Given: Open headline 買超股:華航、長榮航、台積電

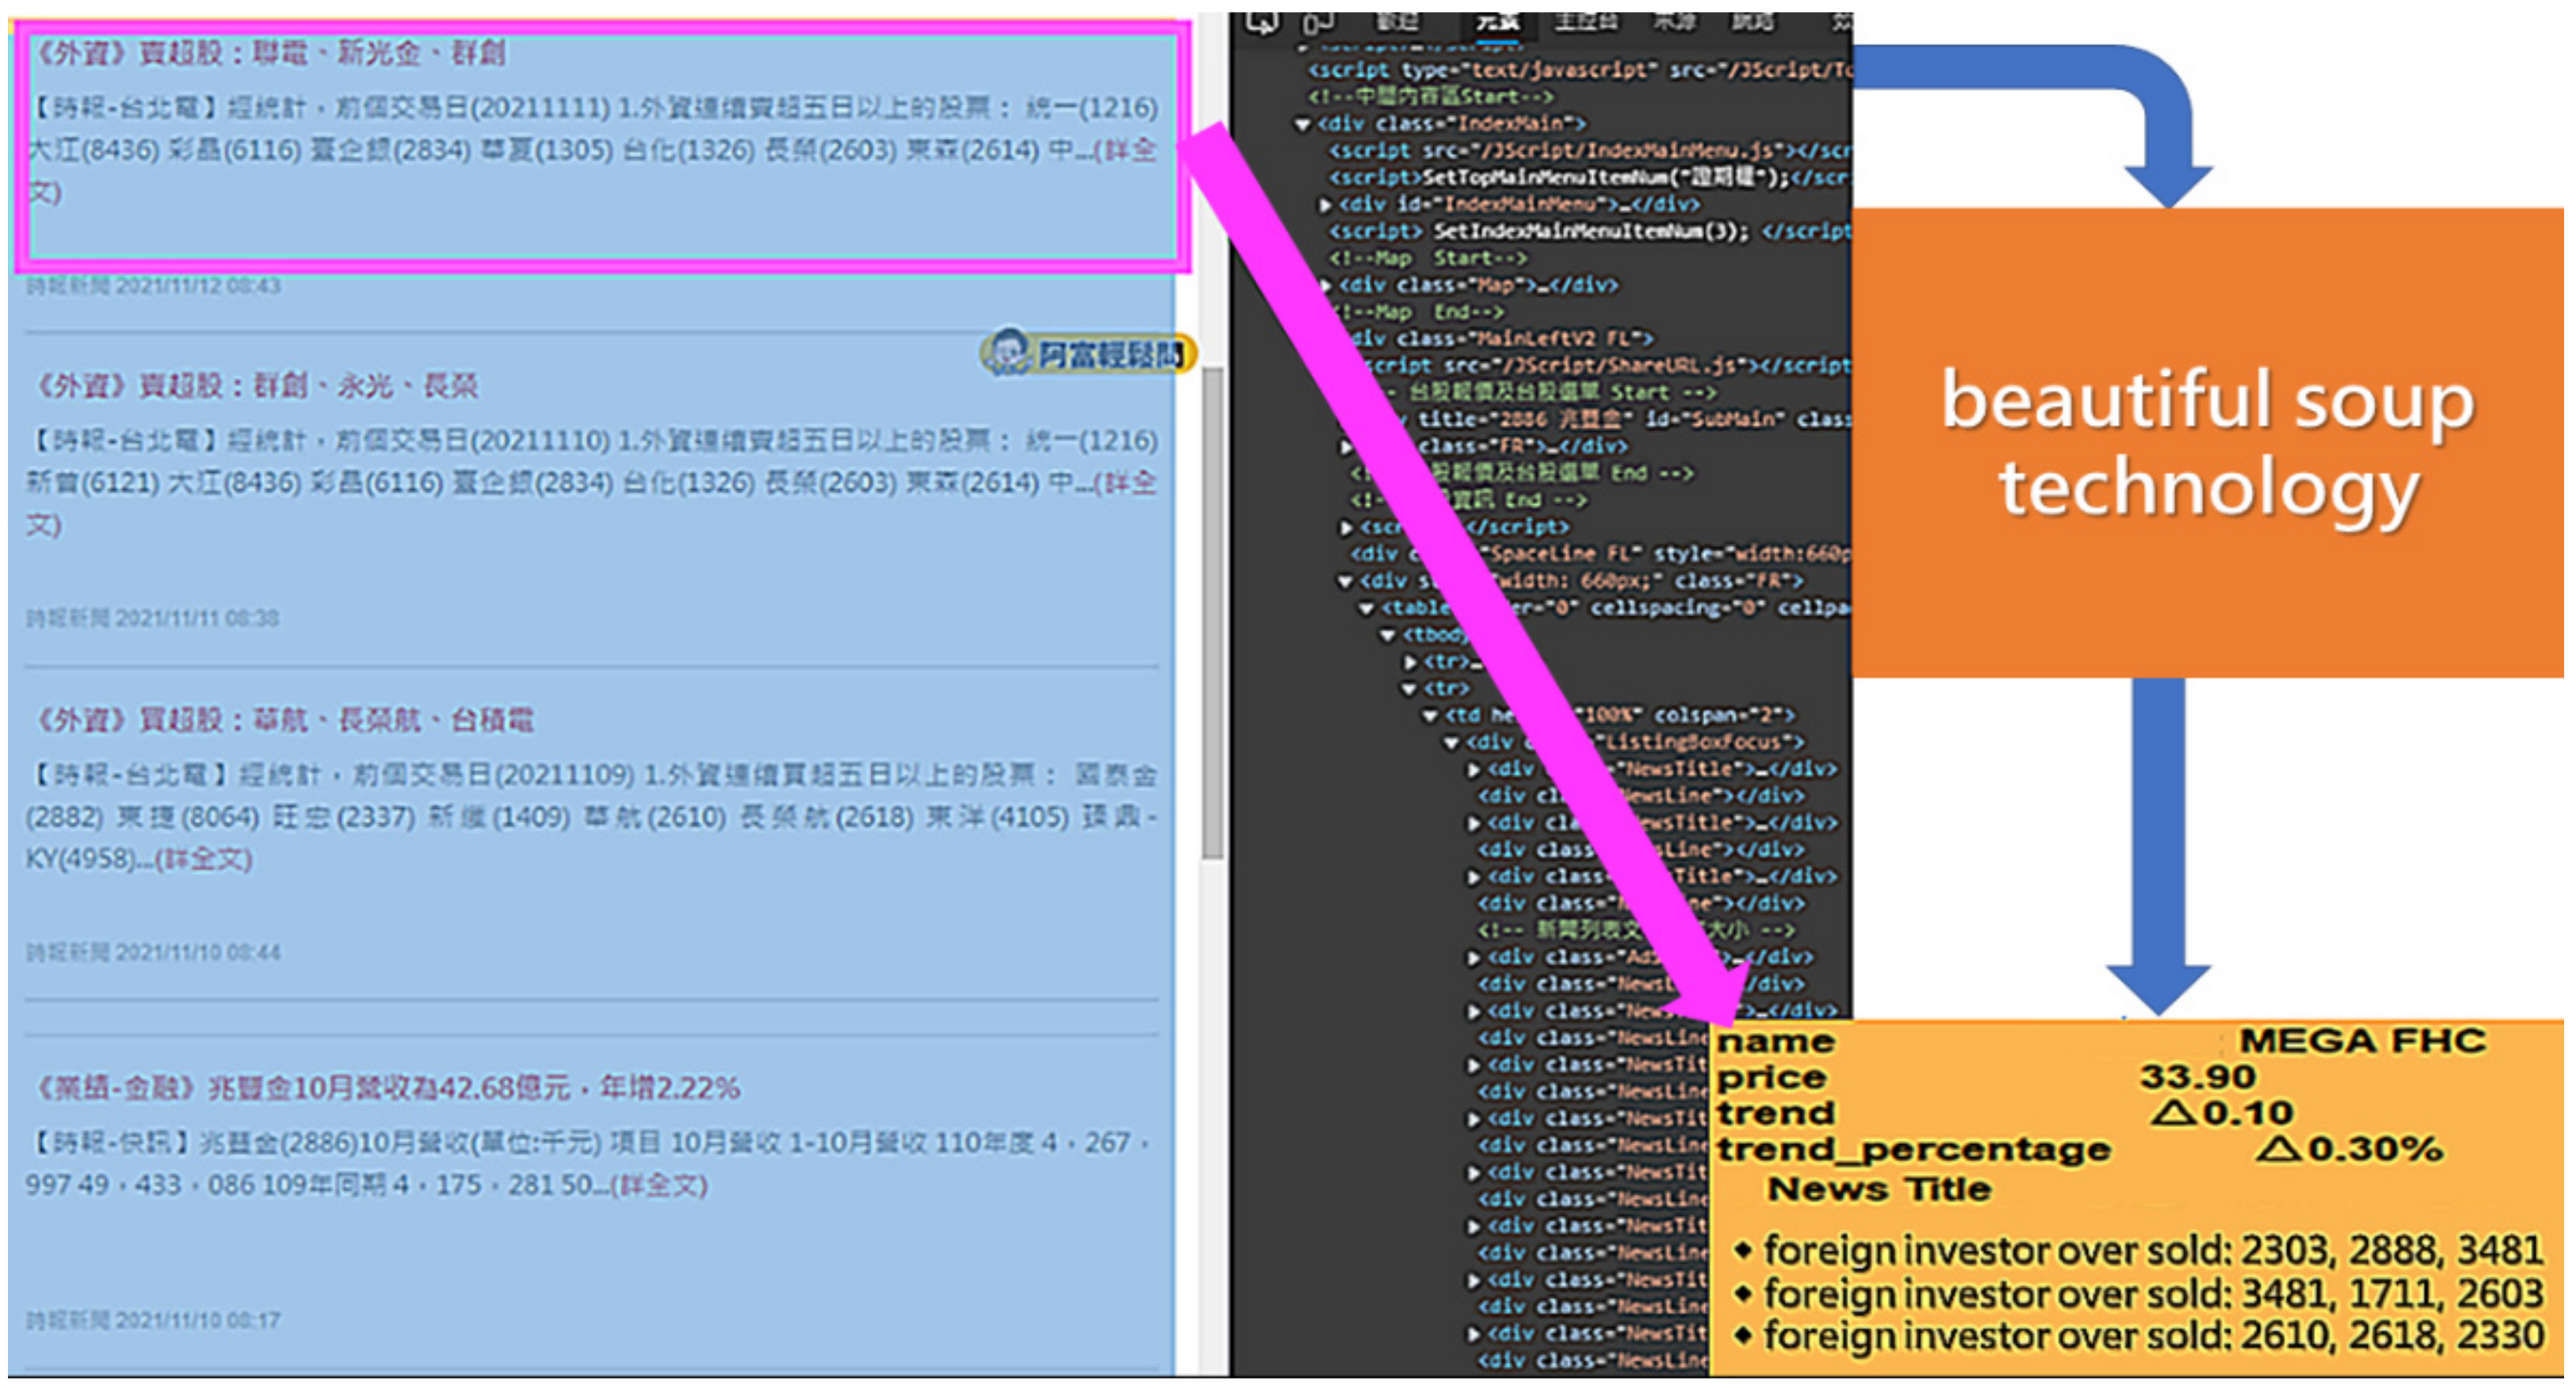Looking at the screenshot, I should coord(284,720).
